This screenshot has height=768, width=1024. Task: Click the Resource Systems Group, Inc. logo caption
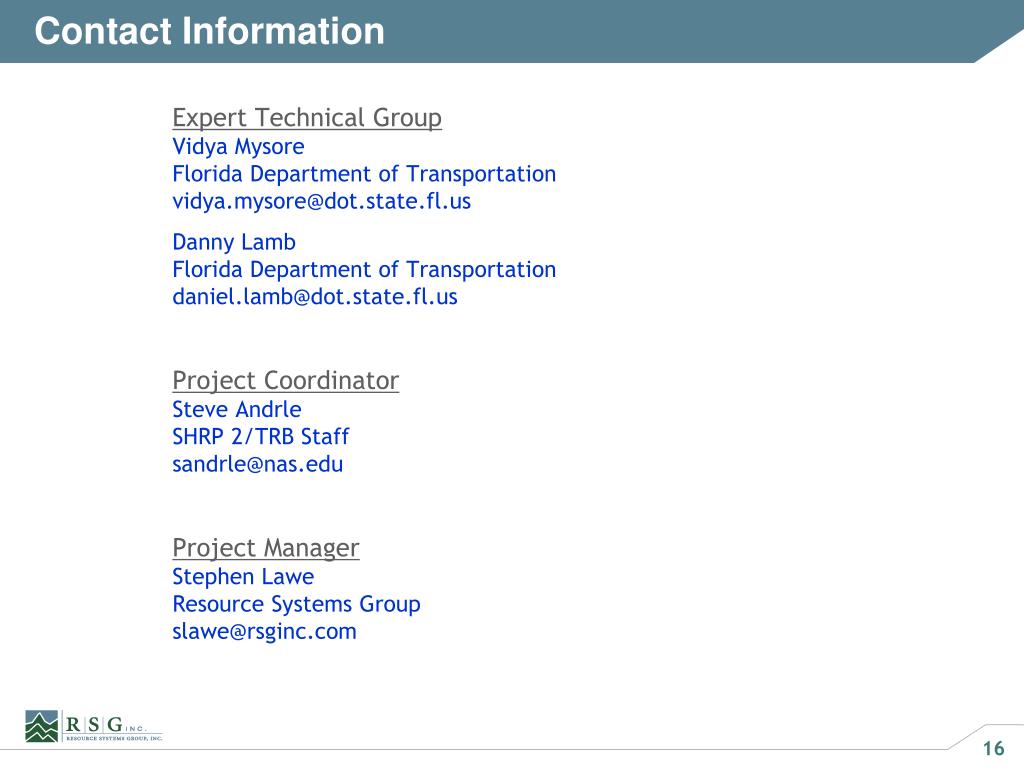114,739
